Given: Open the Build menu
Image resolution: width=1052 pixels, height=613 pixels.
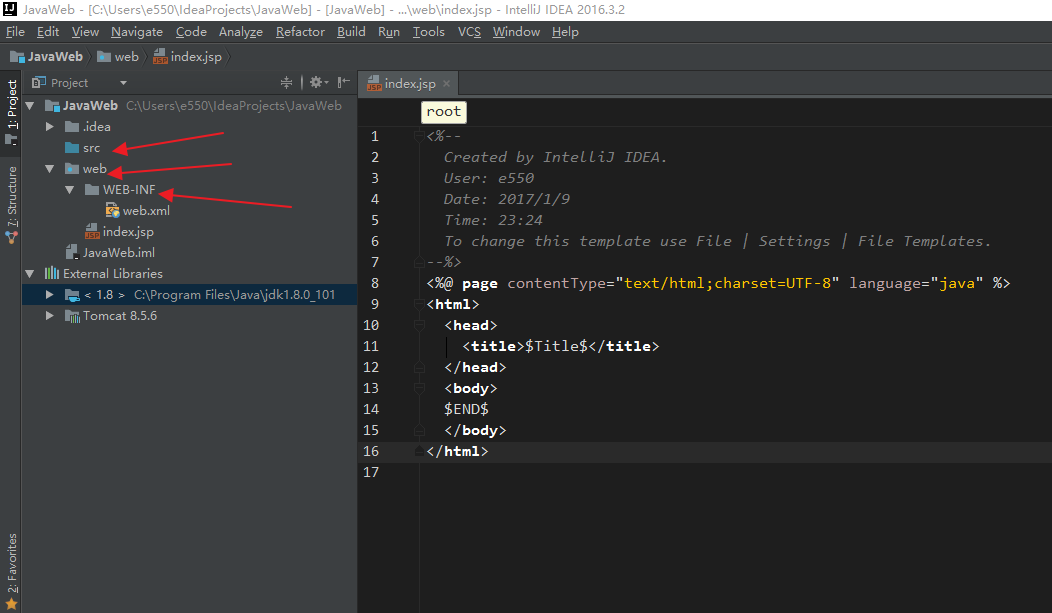Looking at the screenshot, I should pos(351,32).
